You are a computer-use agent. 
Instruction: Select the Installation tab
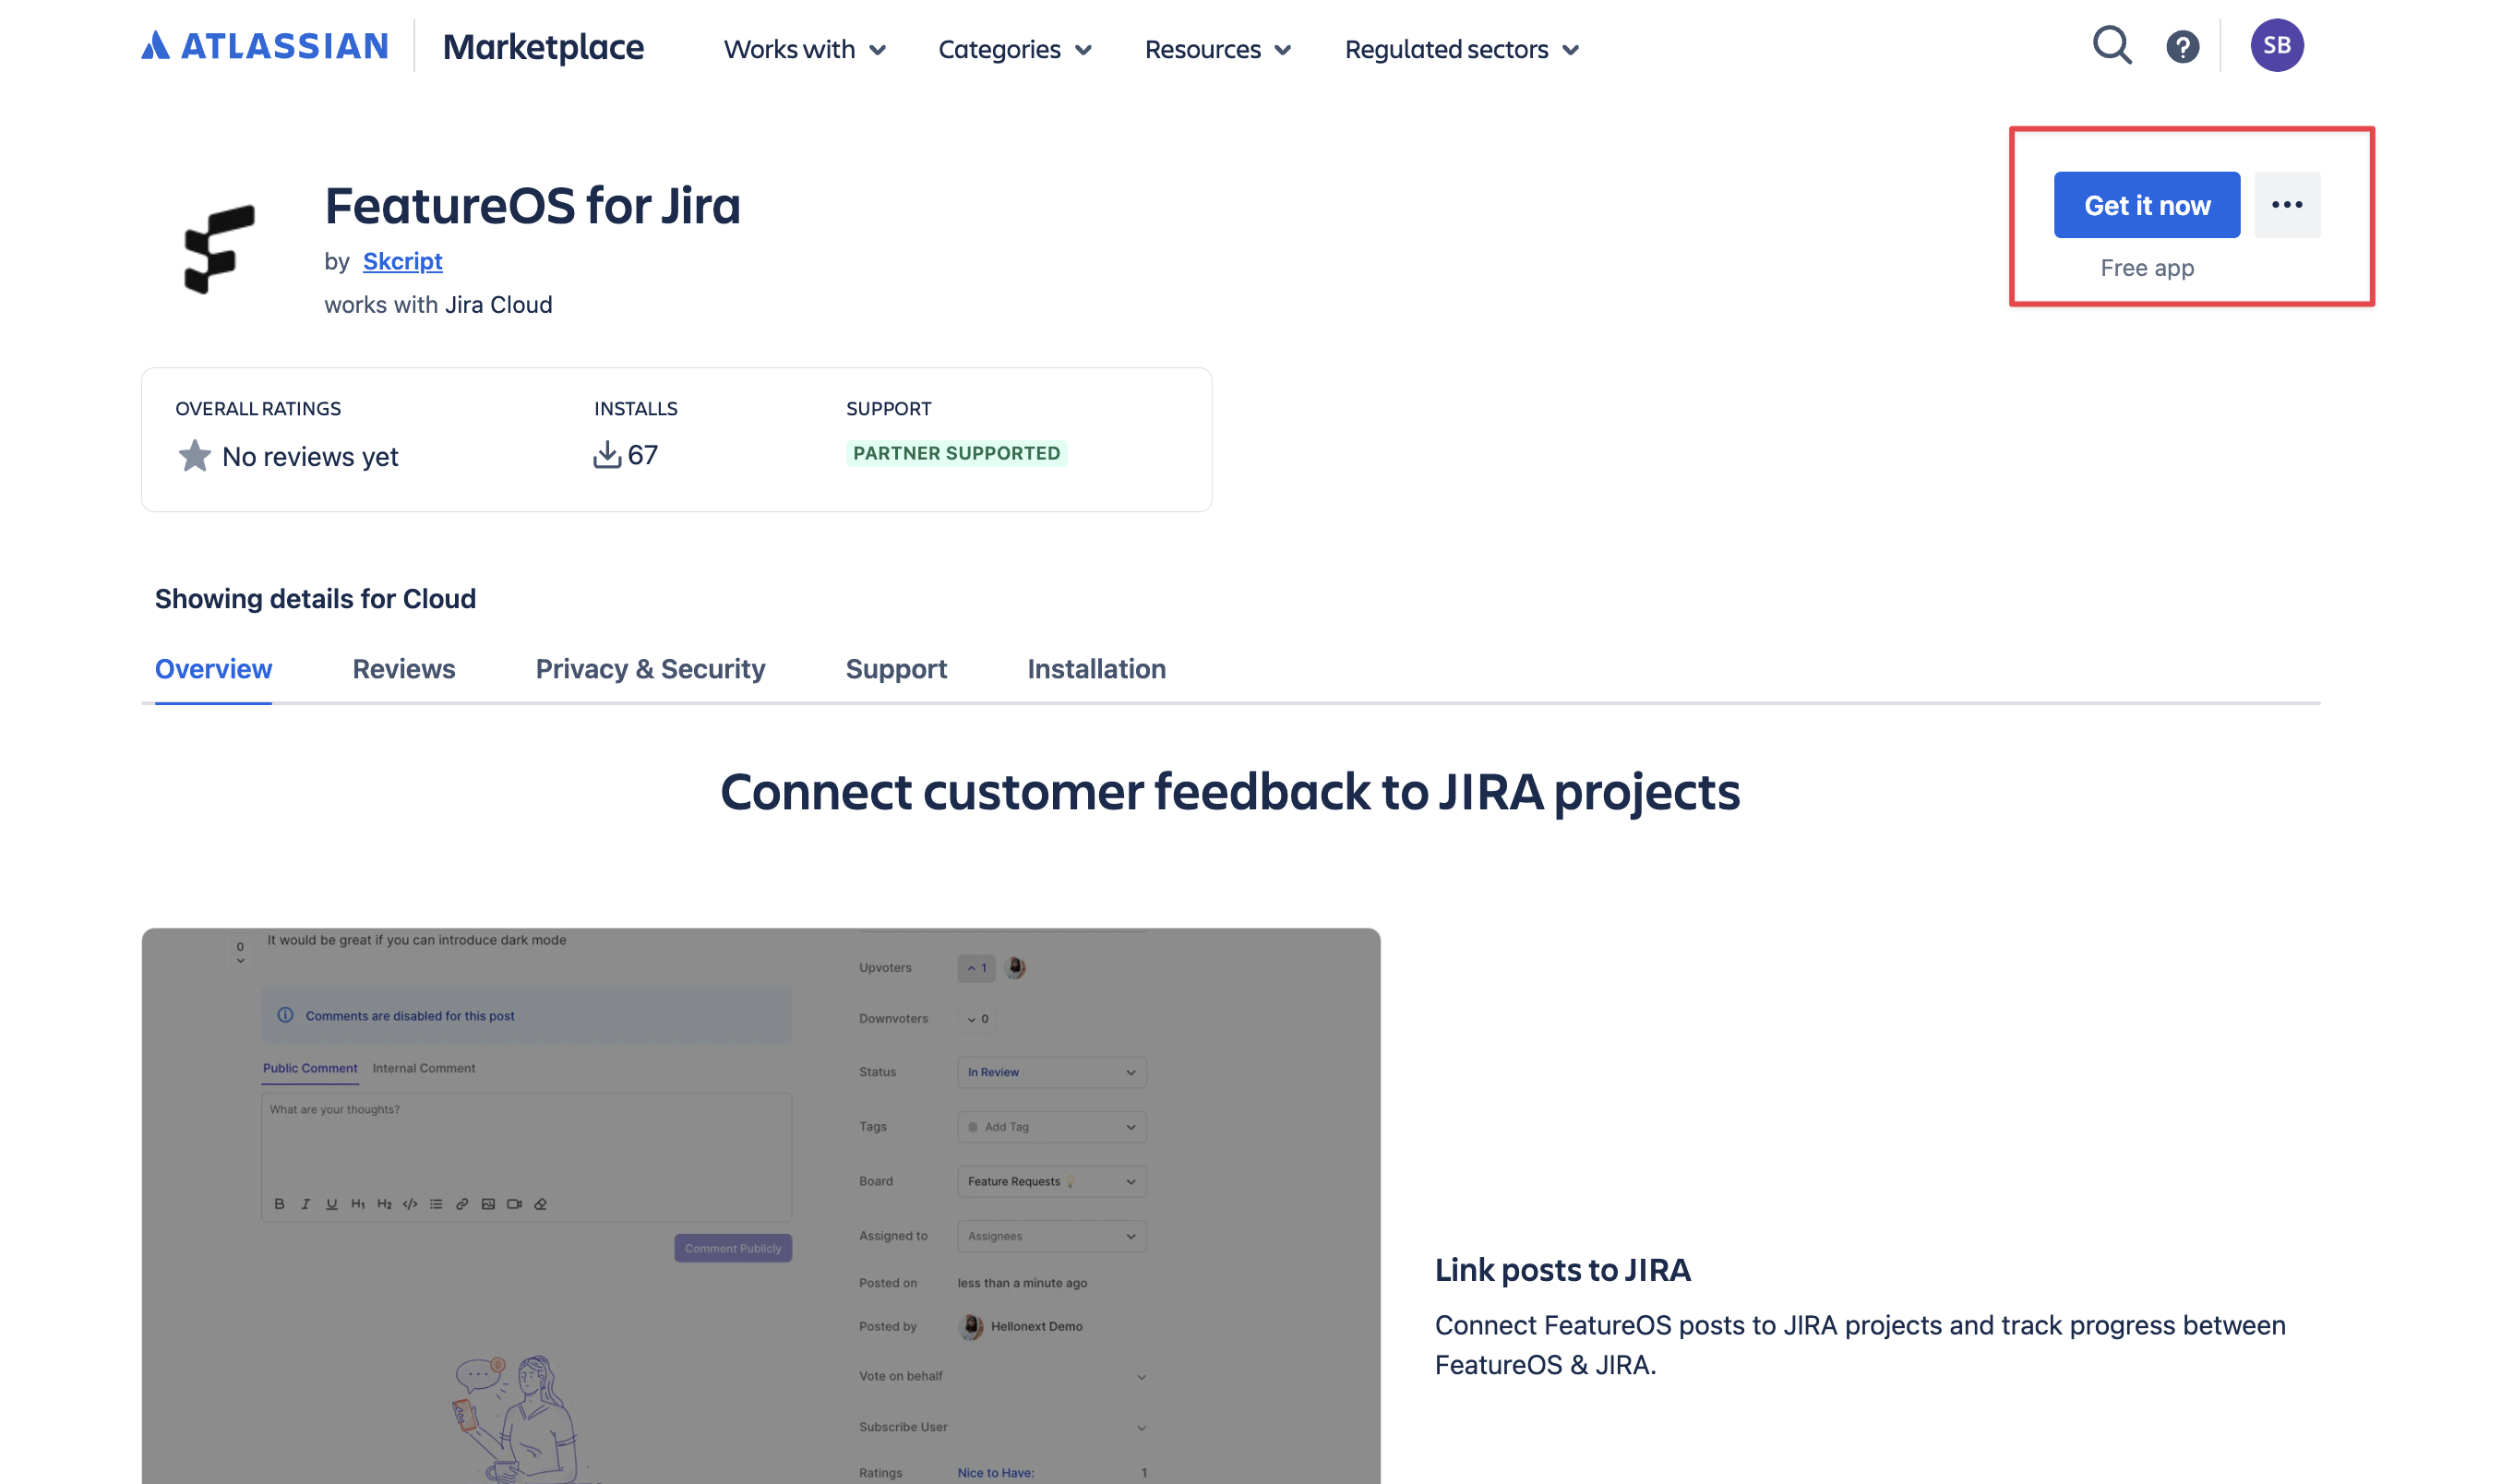tap(1096, 668)
